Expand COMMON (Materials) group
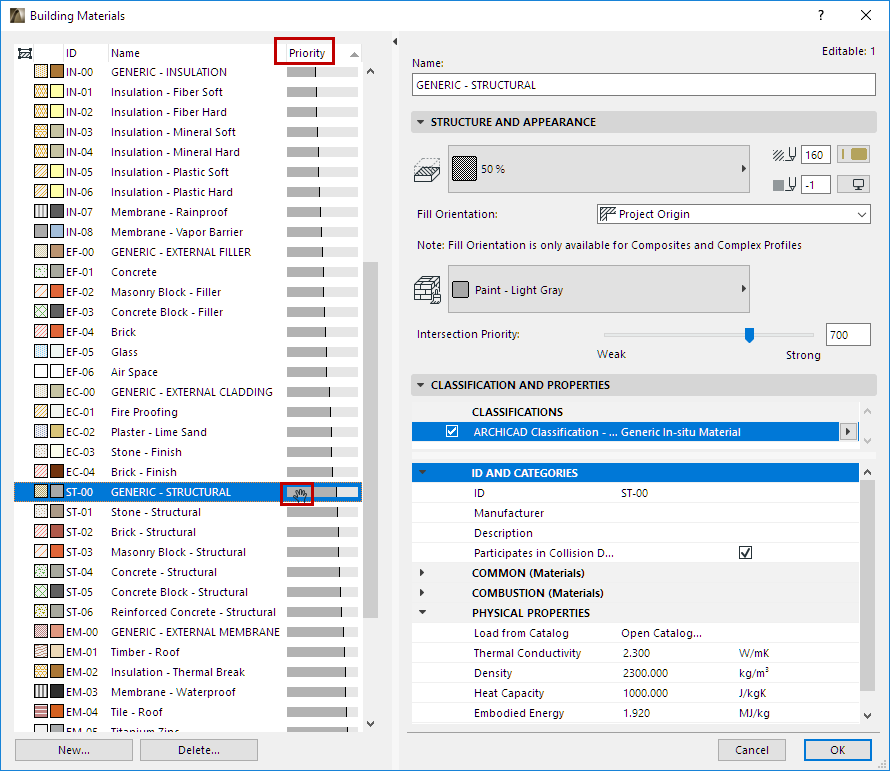Screen dimensions: 890x771 (x=422, y=572)
